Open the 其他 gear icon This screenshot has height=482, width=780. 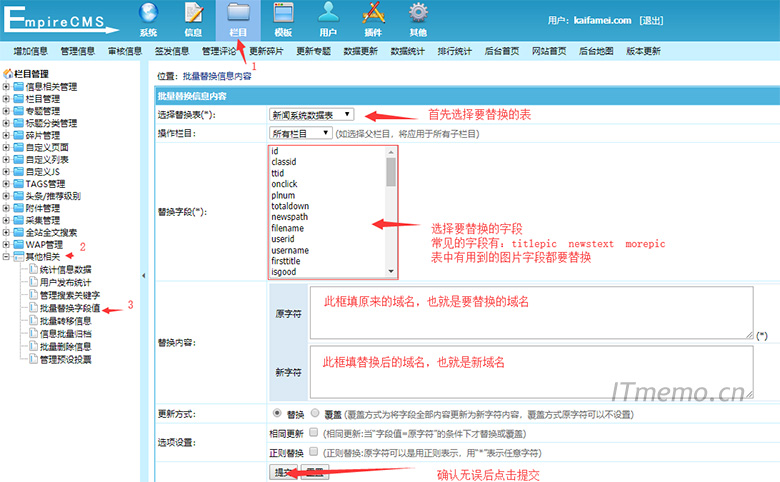pos(418,13)
